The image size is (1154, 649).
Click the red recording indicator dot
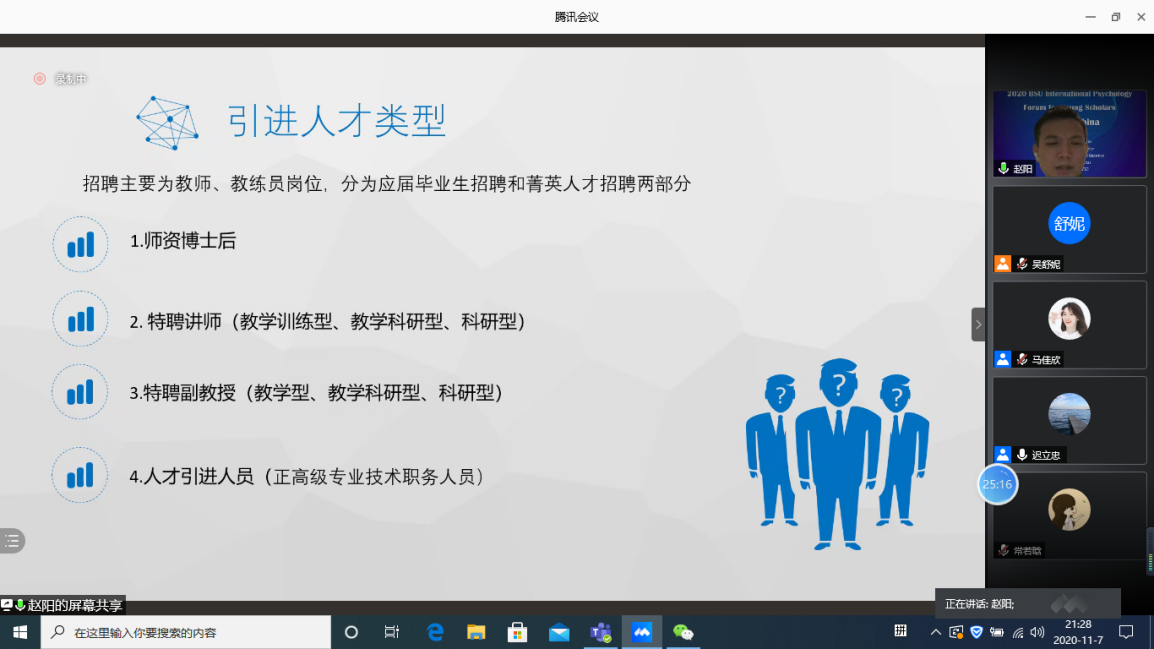pyautogui.click(x=40, y=79)
